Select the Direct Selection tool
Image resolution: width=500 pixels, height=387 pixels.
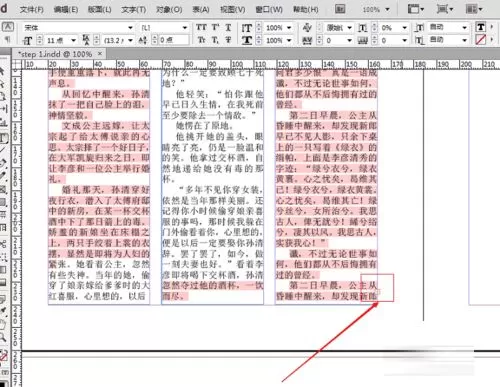(2, 83)
